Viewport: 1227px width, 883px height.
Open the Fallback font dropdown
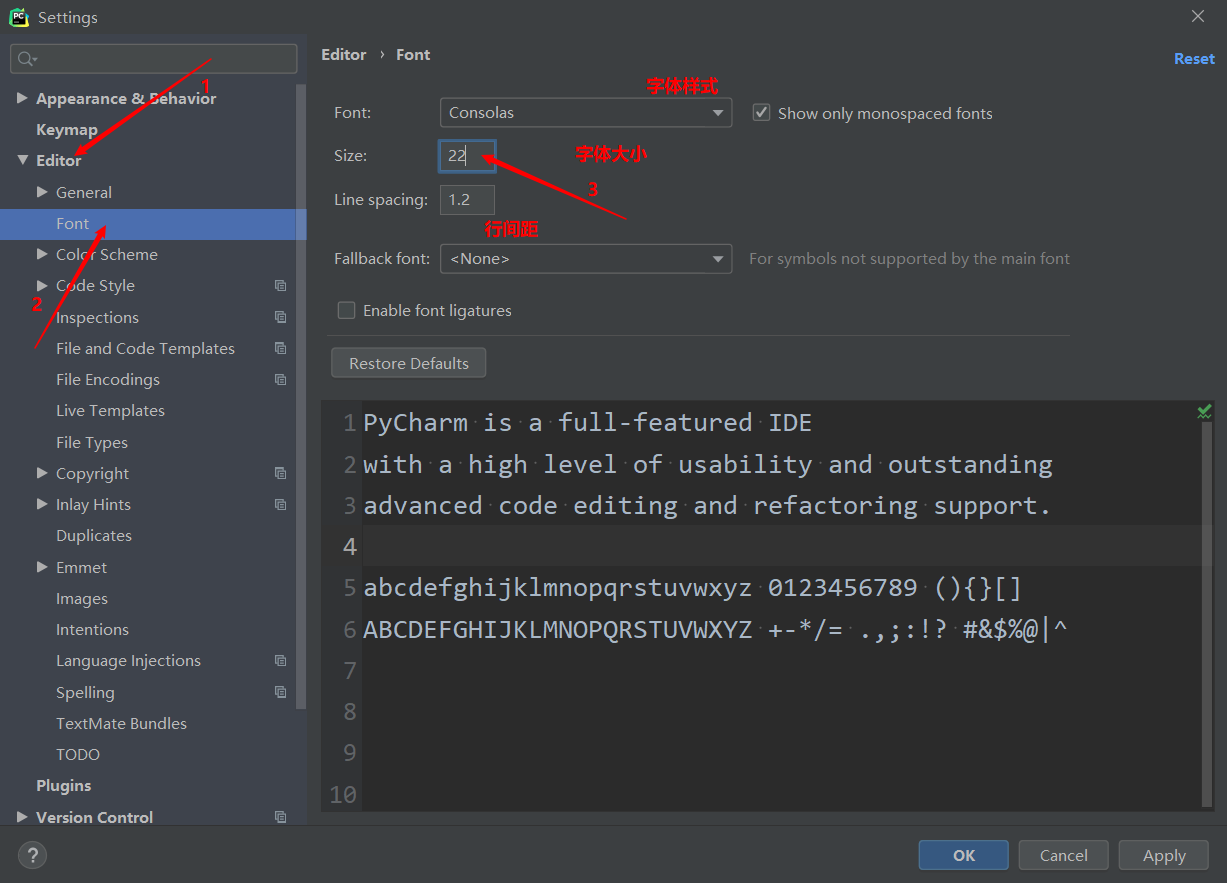(x=586, y=259)
